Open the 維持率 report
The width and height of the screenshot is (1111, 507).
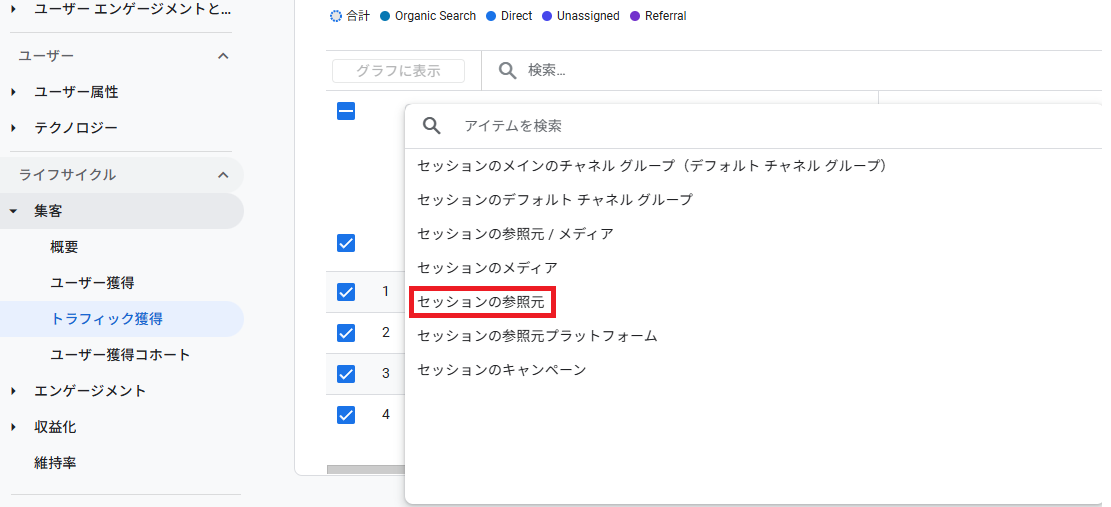pos(55,463)
